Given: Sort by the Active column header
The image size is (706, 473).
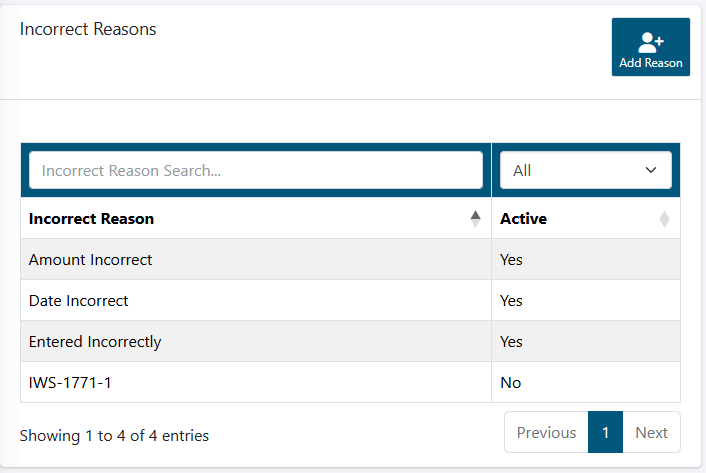Looking at the screenshot, I should click(524, 218).
